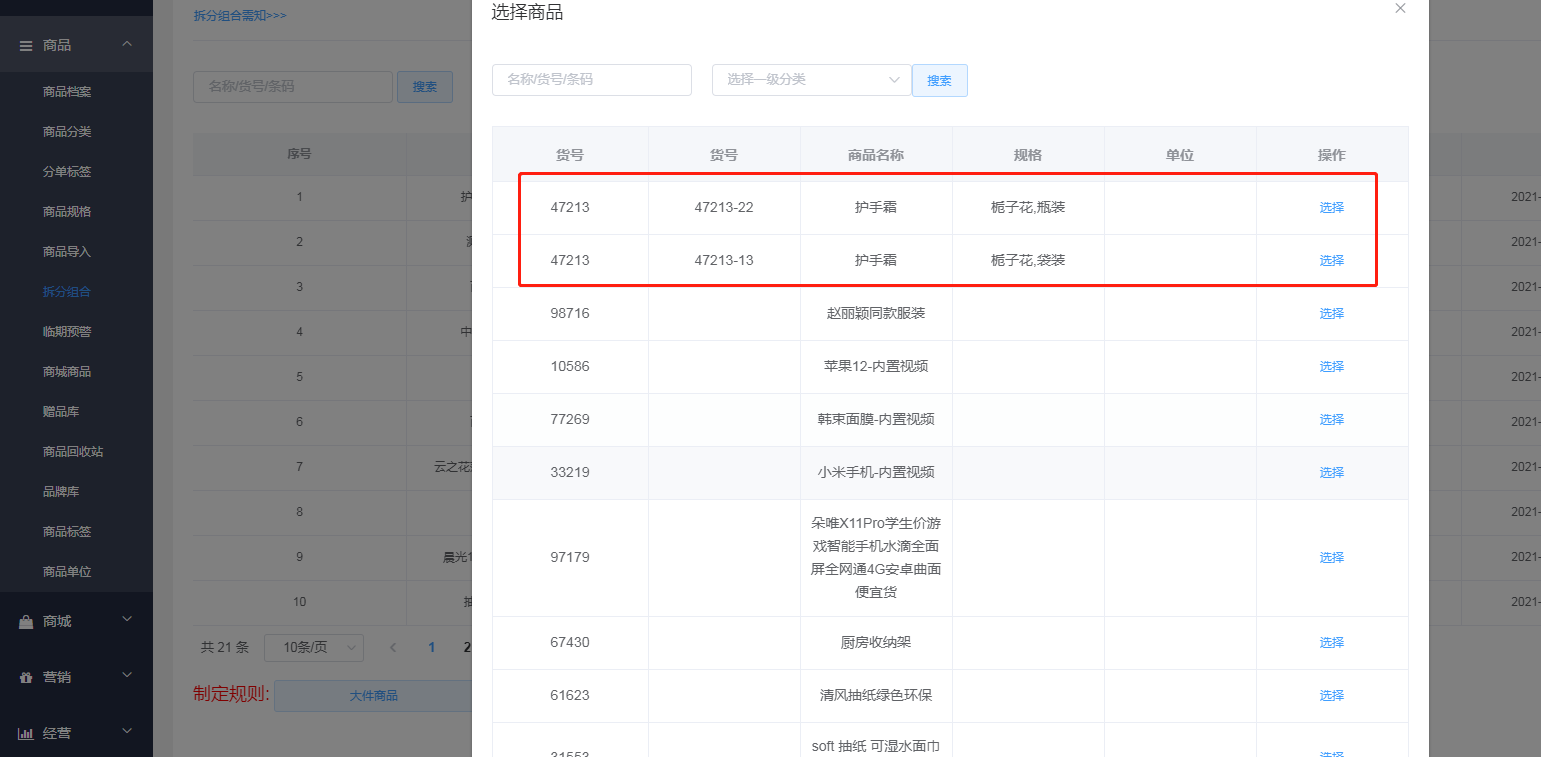This screenshot has height=757, width=1541.
Task: Open the 10条/页 page size dropdown
Action: 313,647
